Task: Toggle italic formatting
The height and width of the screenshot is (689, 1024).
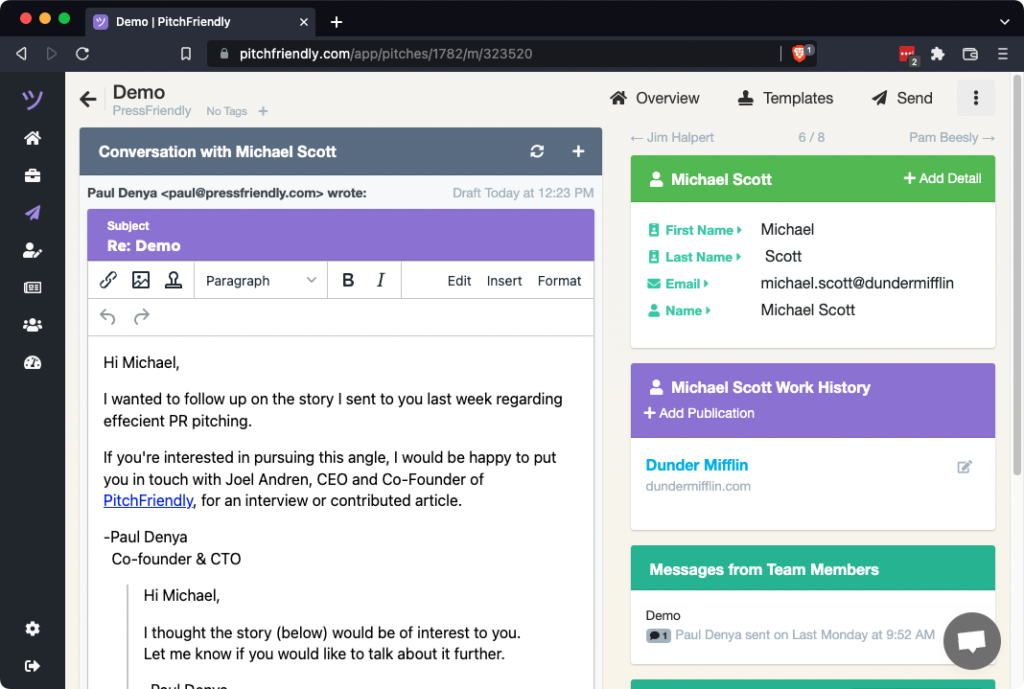Action: pos(380,281)
